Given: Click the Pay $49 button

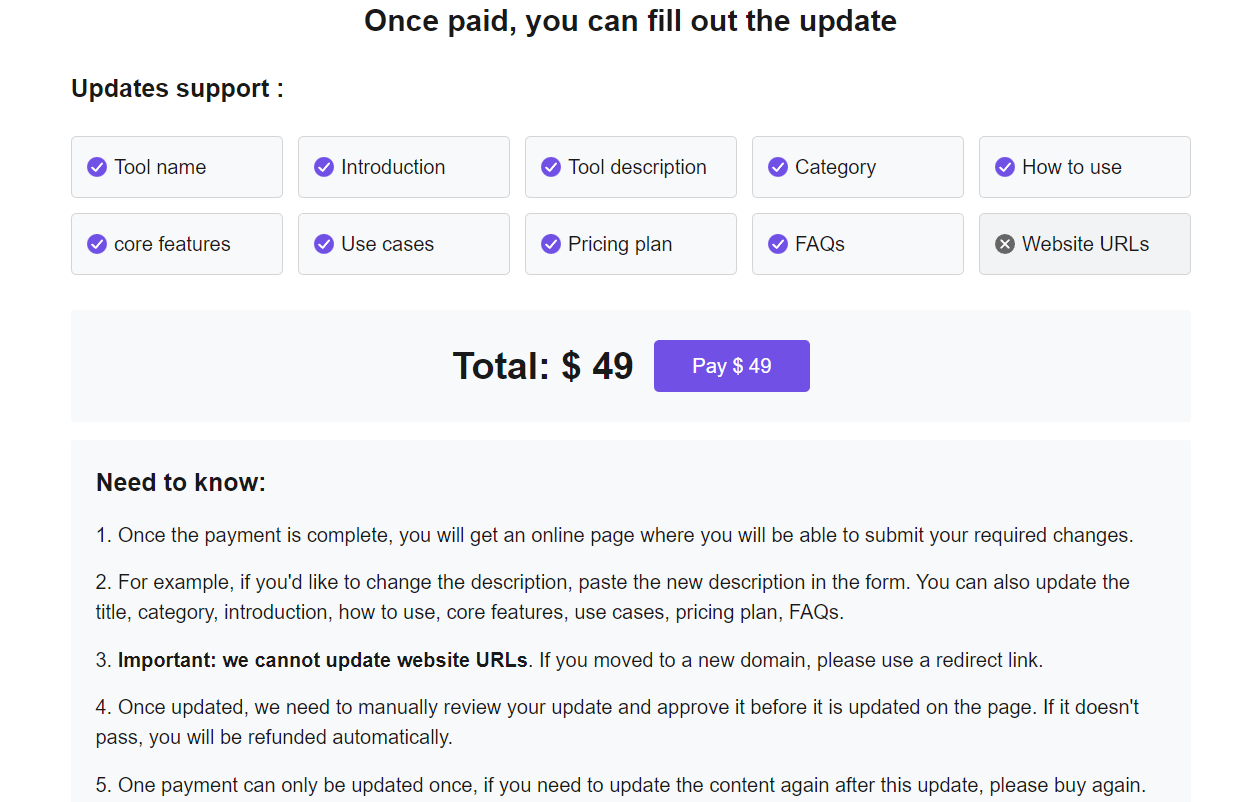Looking at the screenshot, I should click(731, 366).
